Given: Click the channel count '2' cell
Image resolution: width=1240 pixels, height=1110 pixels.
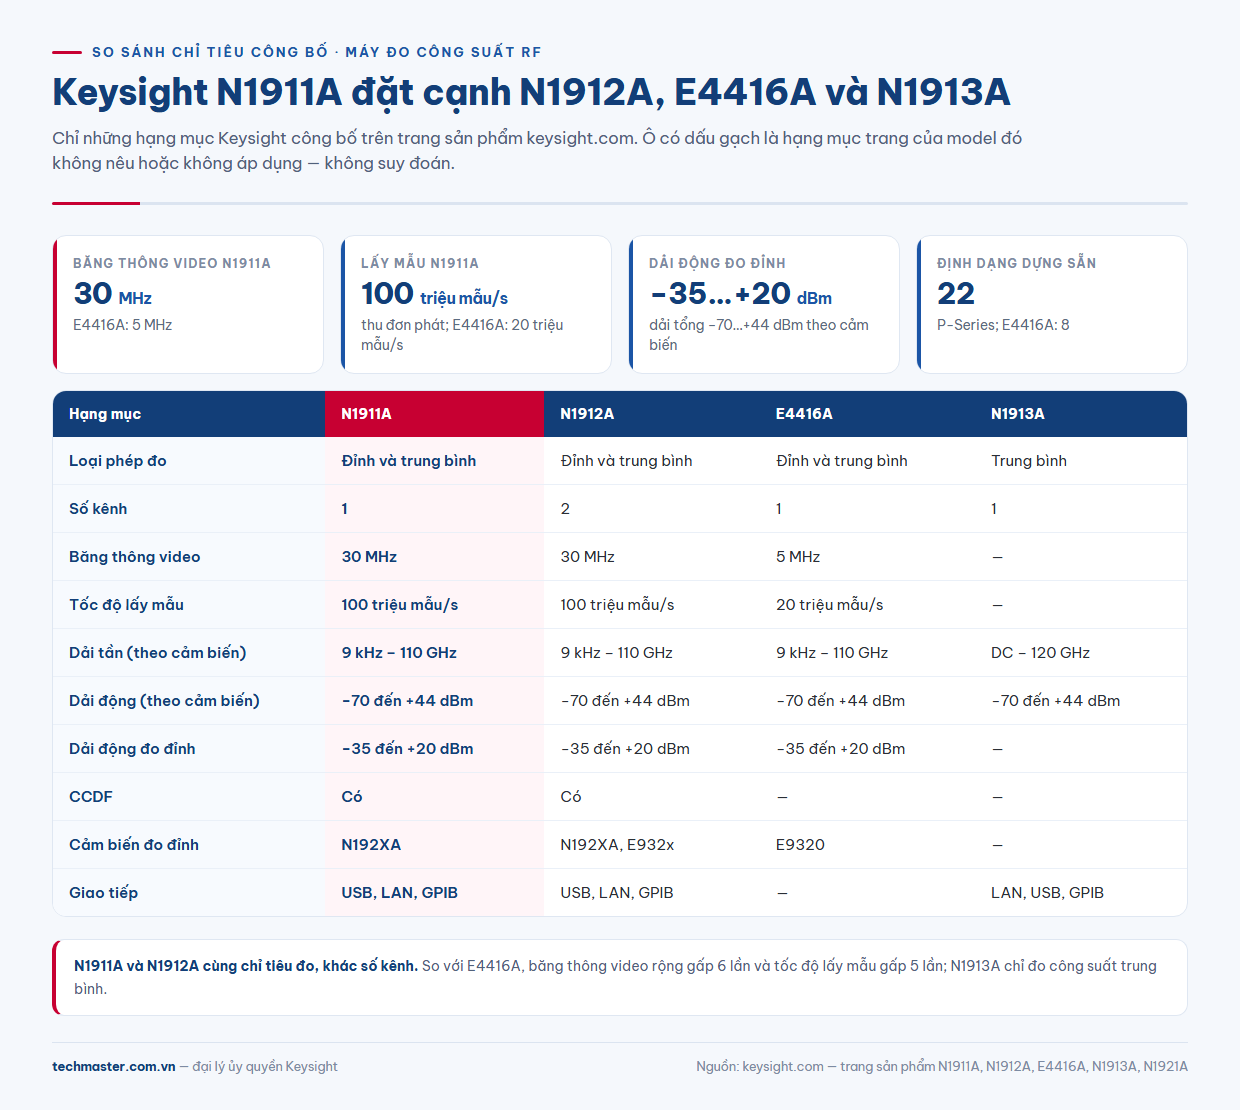Looking at the screenshot, I should pyautogui.click(x=652, y=509).
